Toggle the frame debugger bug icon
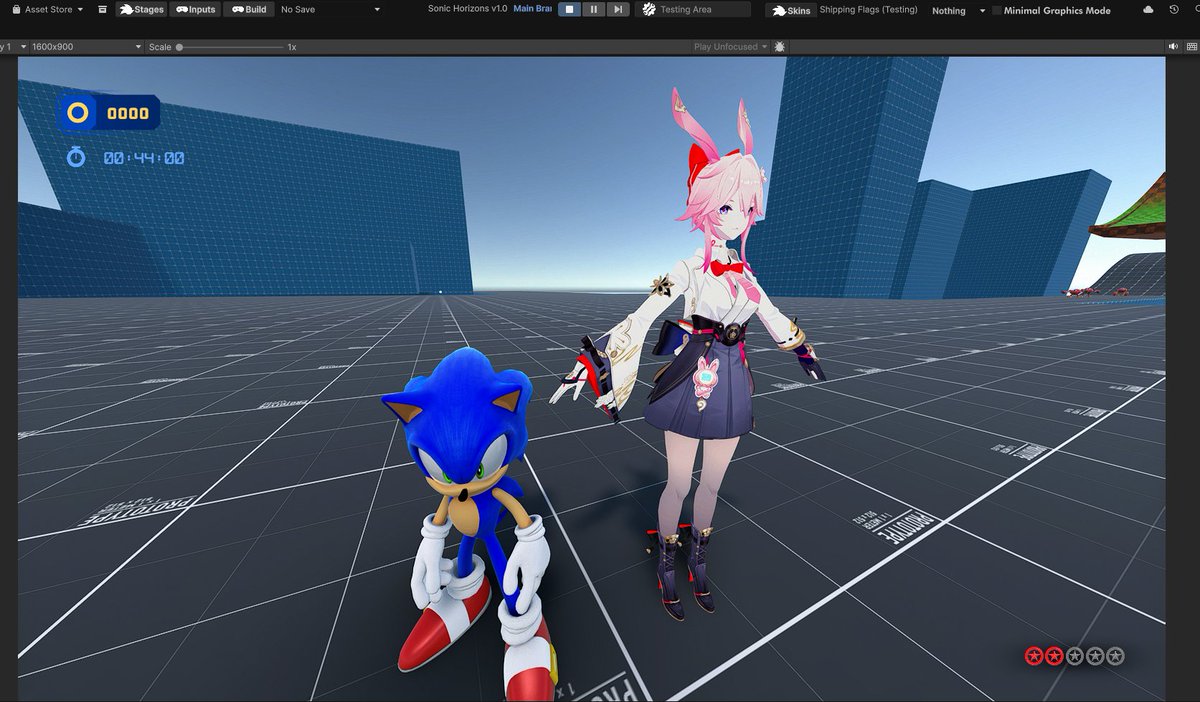Image resolution: width=1200 pixels, height=702 pixels. tap(780, 47)
